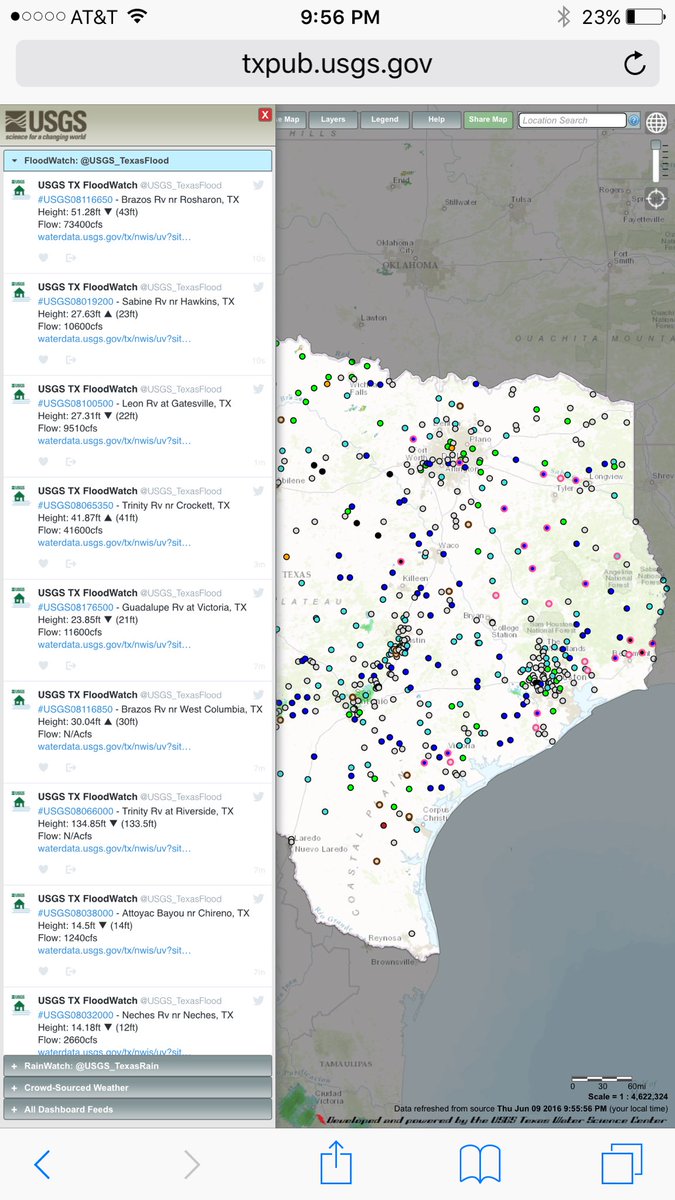Collapse the FloodWatch @USGS_TexasFlood section
This screenshot has height=1200, width=675.
point(137,160)
